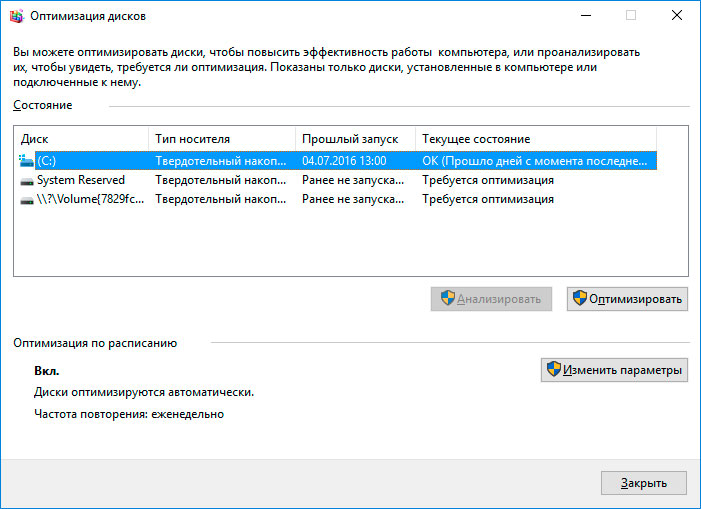Sort by the Диск column header

[81, 139]
